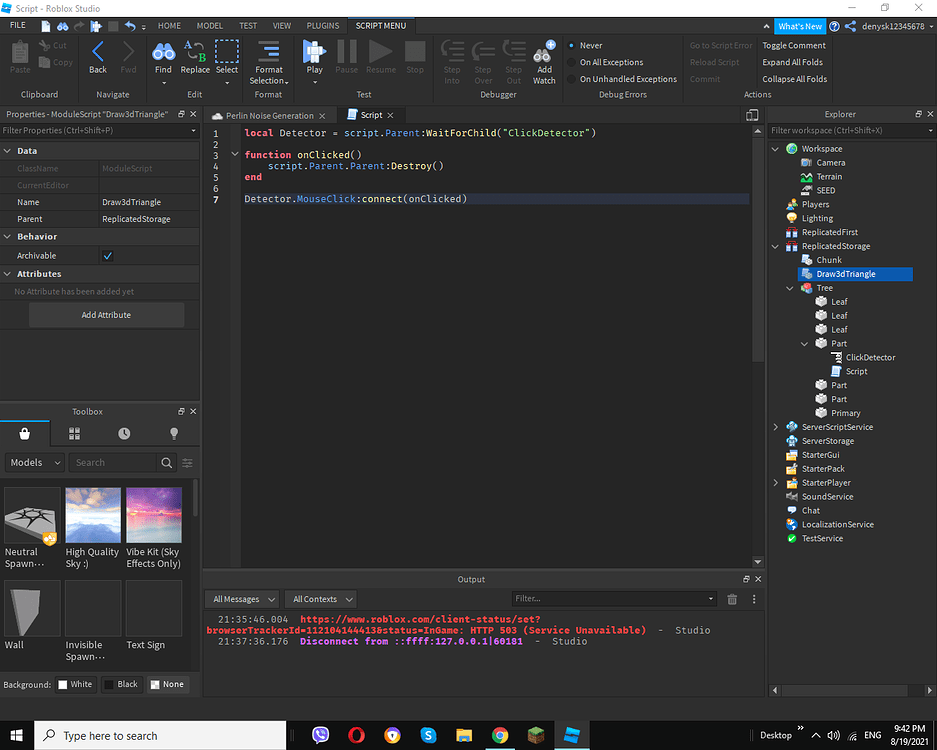Open the All Contexts dropdown
The height and width of the screenshot is (750, 937).
coord(321,599)
